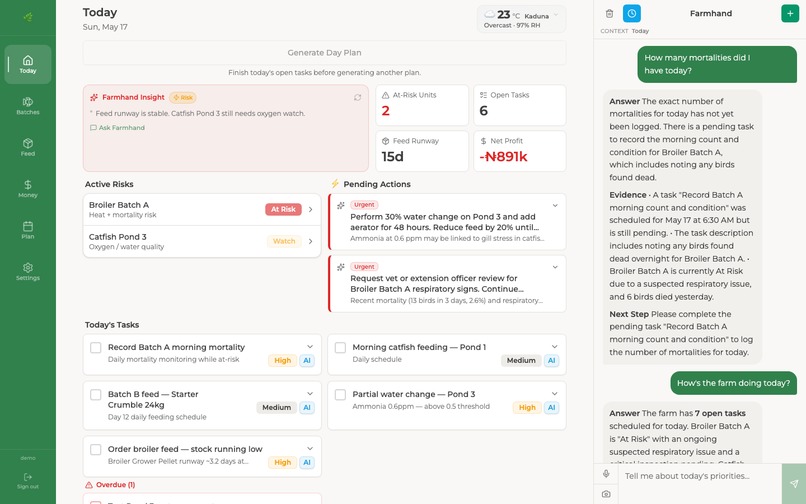Image resolution: width=806 pixels, height=504 pixels.
Task: Check Record Batch A morning mortality task
Action: [96, 348]
